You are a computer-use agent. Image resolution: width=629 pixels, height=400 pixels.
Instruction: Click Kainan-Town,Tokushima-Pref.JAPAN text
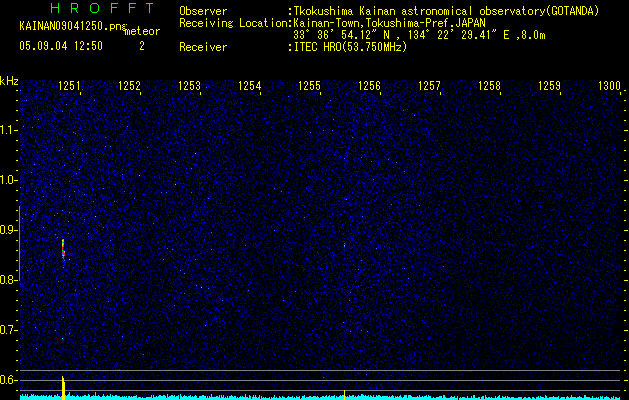click(389, 23)
